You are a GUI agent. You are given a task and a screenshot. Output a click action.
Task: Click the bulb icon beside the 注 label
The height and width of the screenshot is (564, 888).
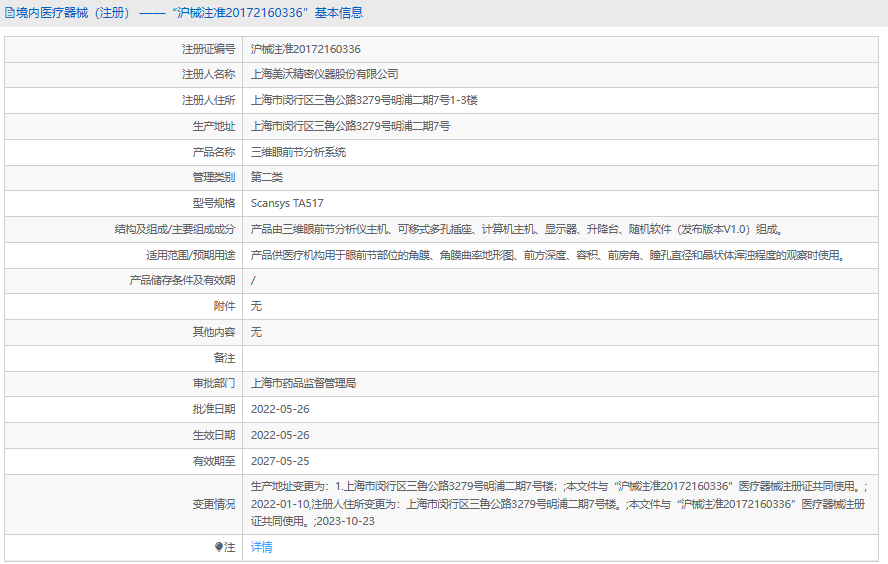pyautogui.click(x=219, y=547)
